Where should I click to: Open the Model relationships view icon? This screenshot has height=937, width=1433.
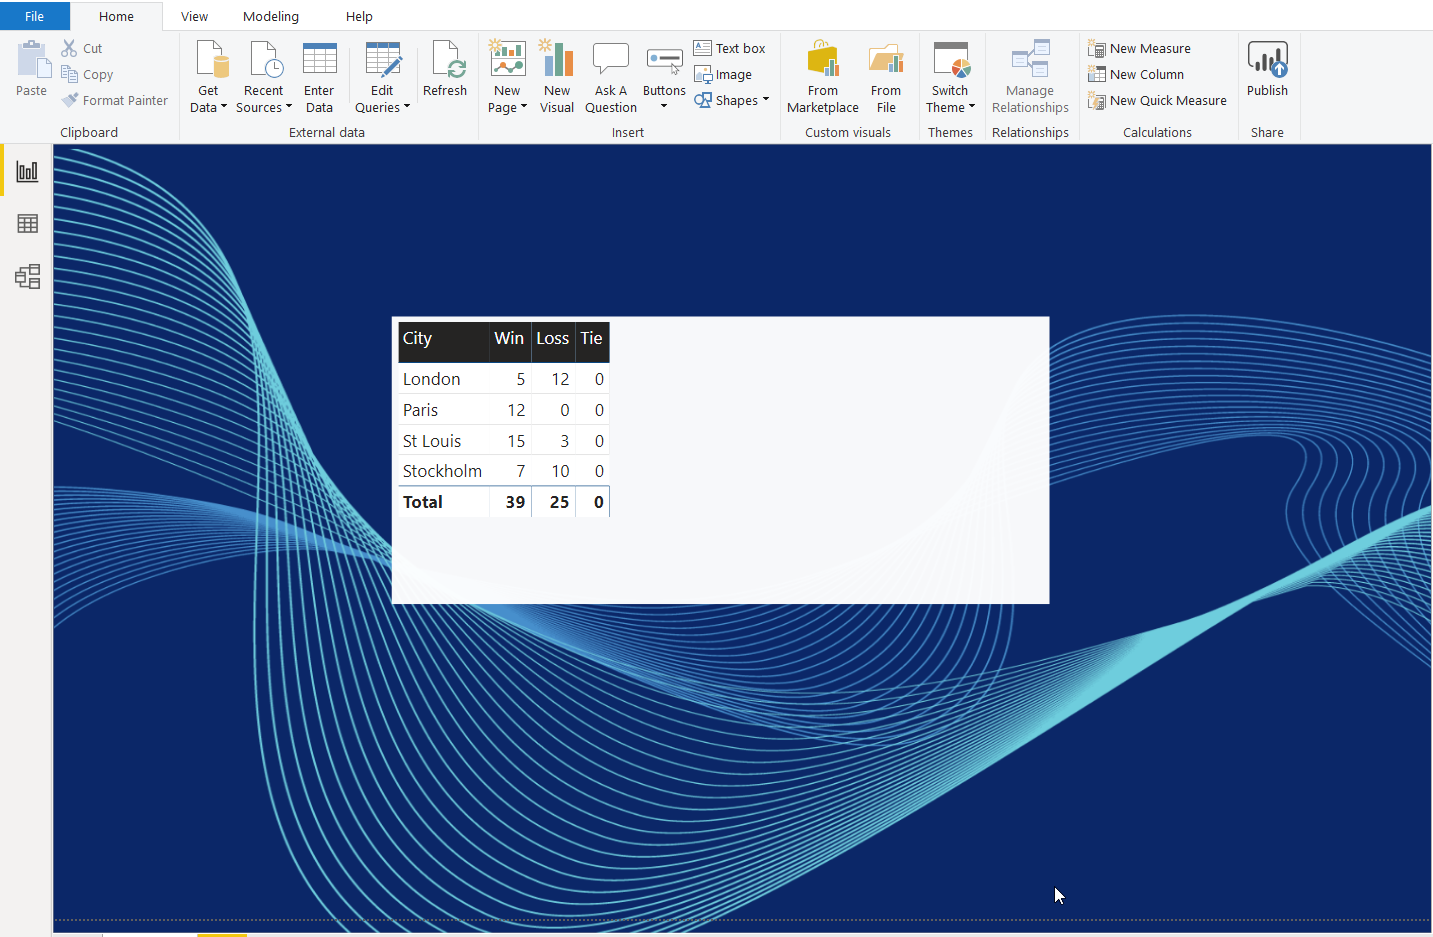point(27,277)
